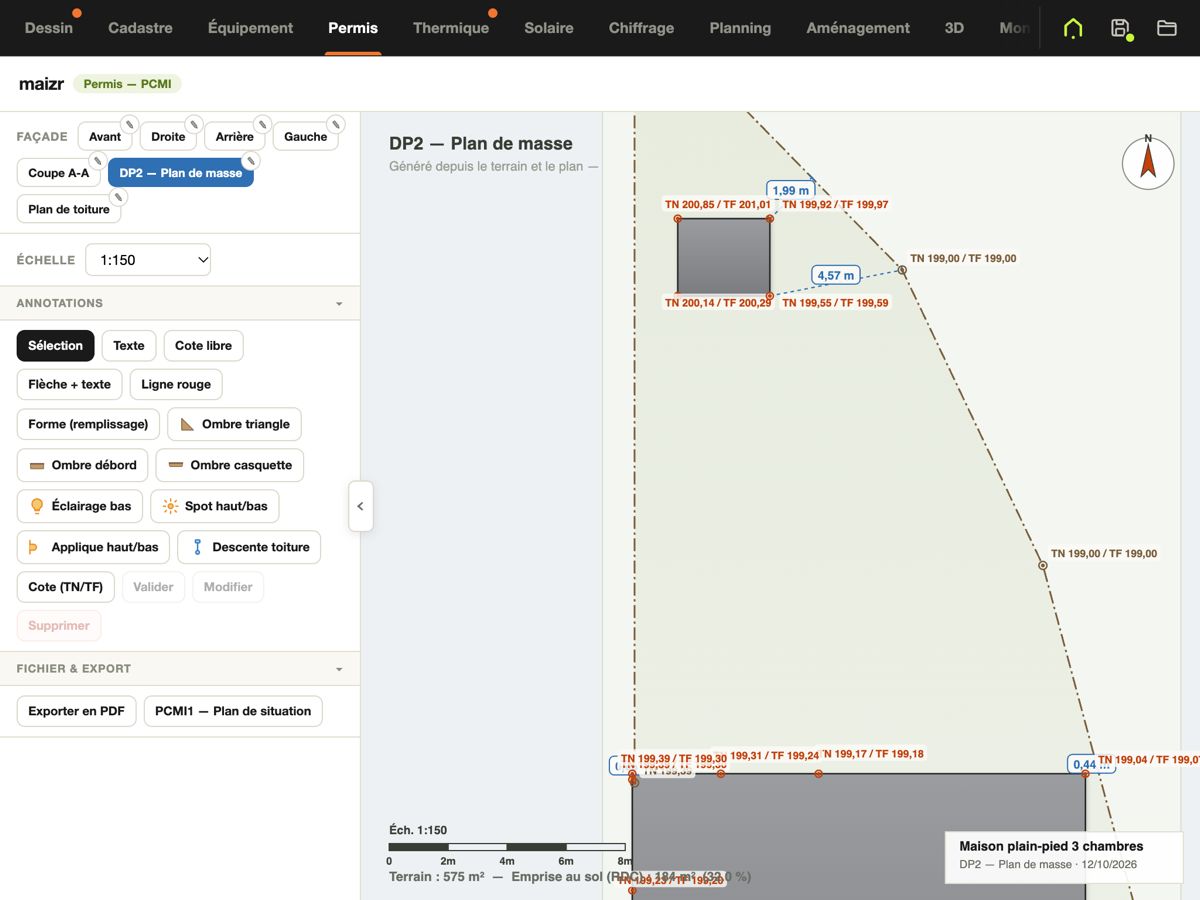Click the 4,57 m dimension label

coord(836,275)
